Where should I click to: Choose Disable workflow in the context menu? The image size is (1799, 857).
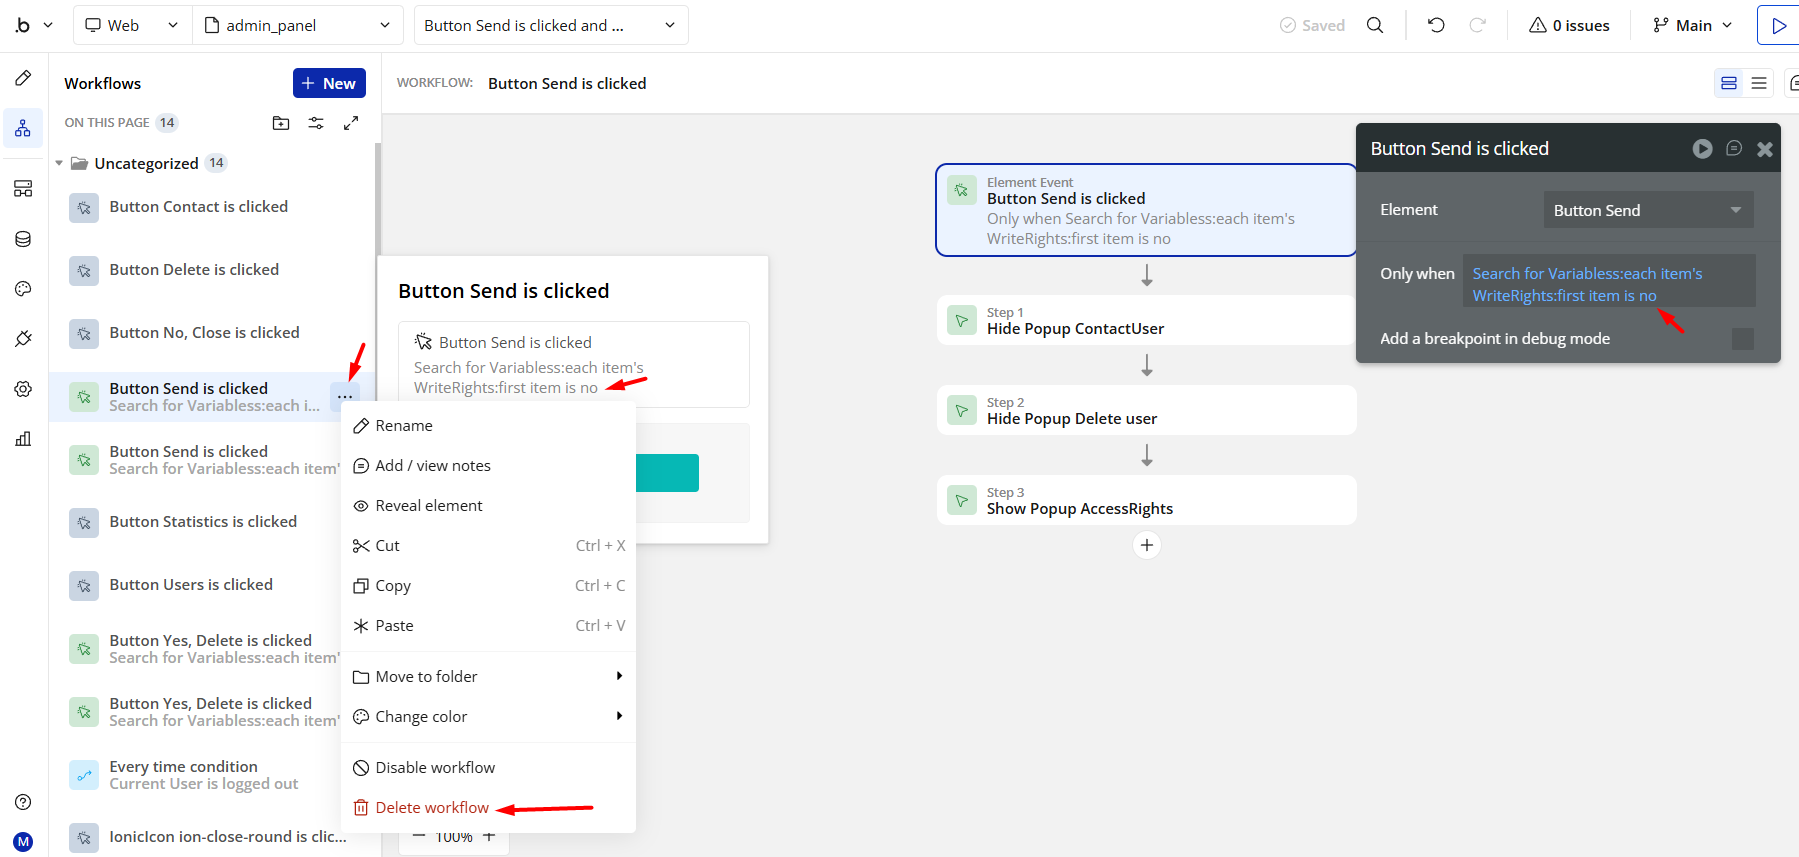click(x=434, y=767)
